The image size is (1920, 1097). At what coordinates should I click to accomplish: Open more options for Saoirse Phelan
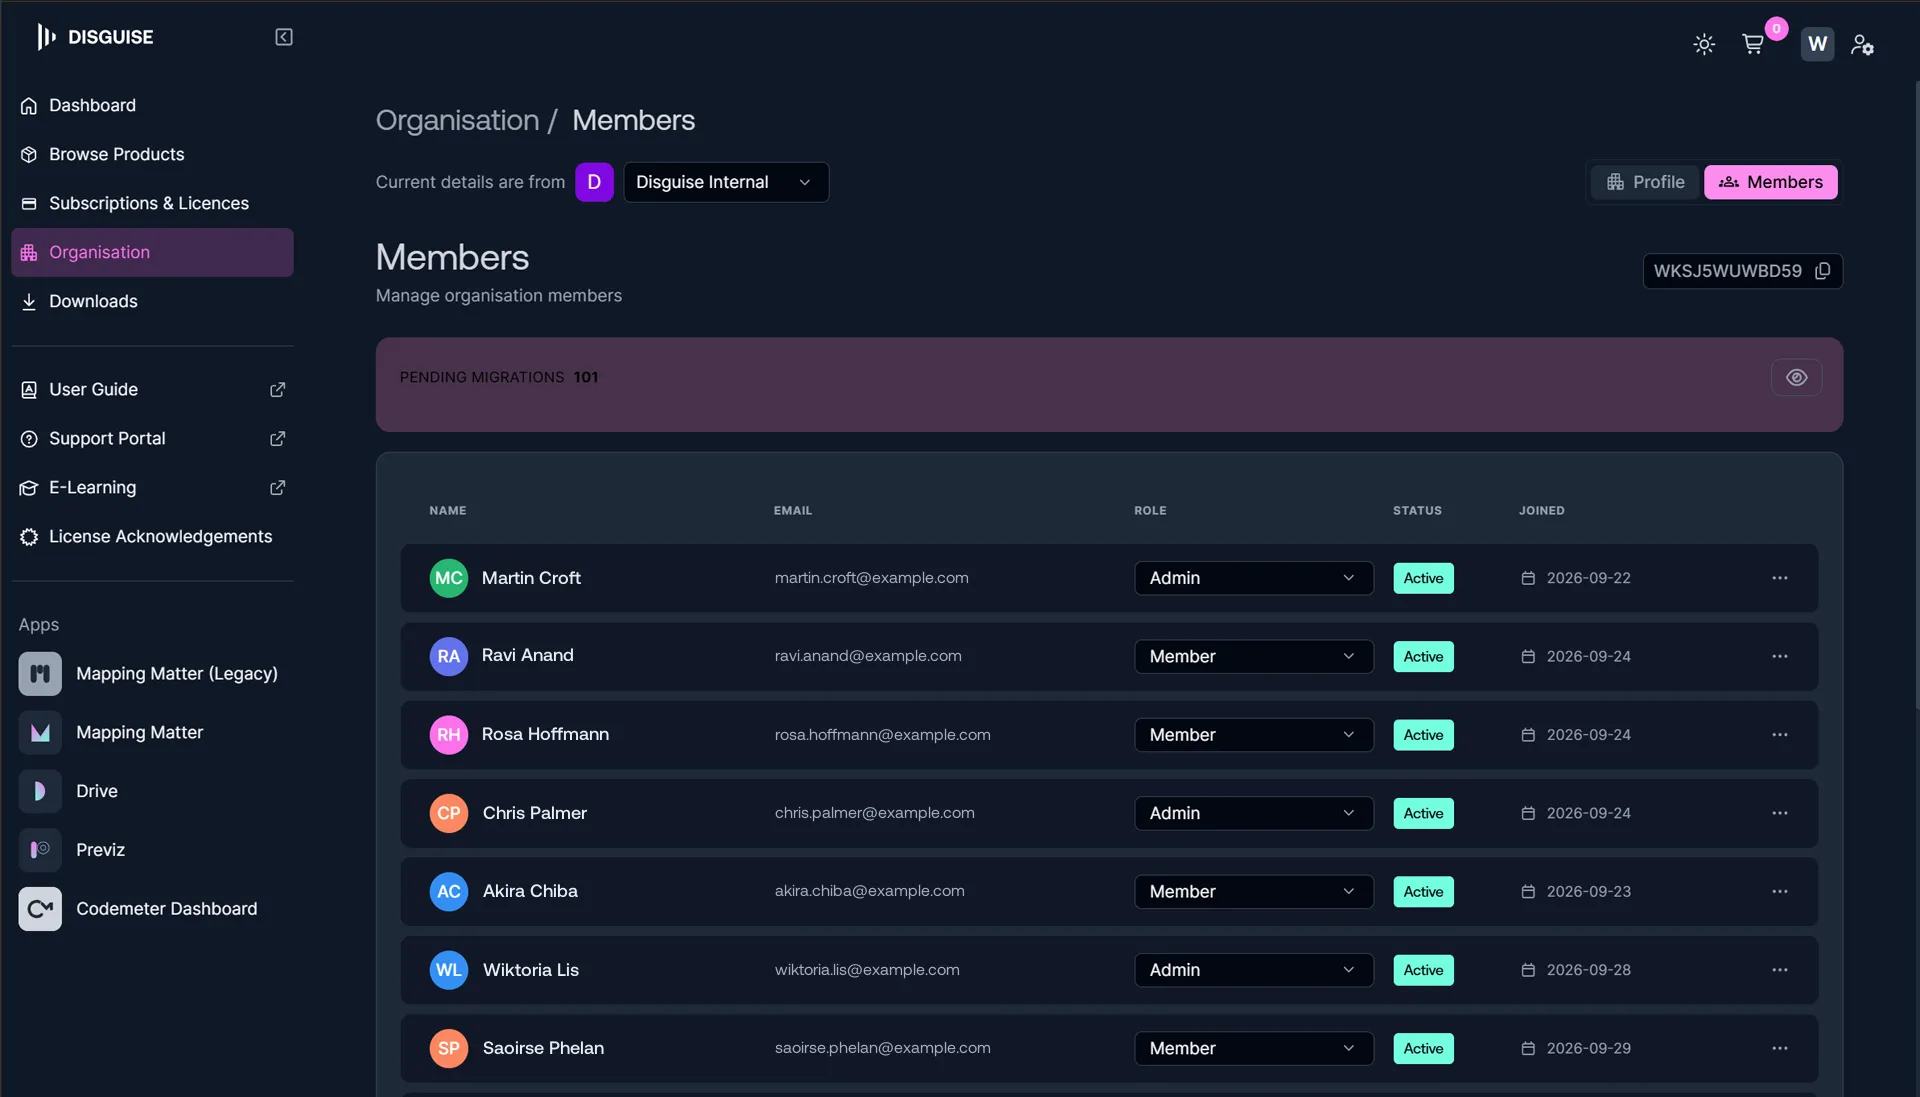tap(1779, 1049)
